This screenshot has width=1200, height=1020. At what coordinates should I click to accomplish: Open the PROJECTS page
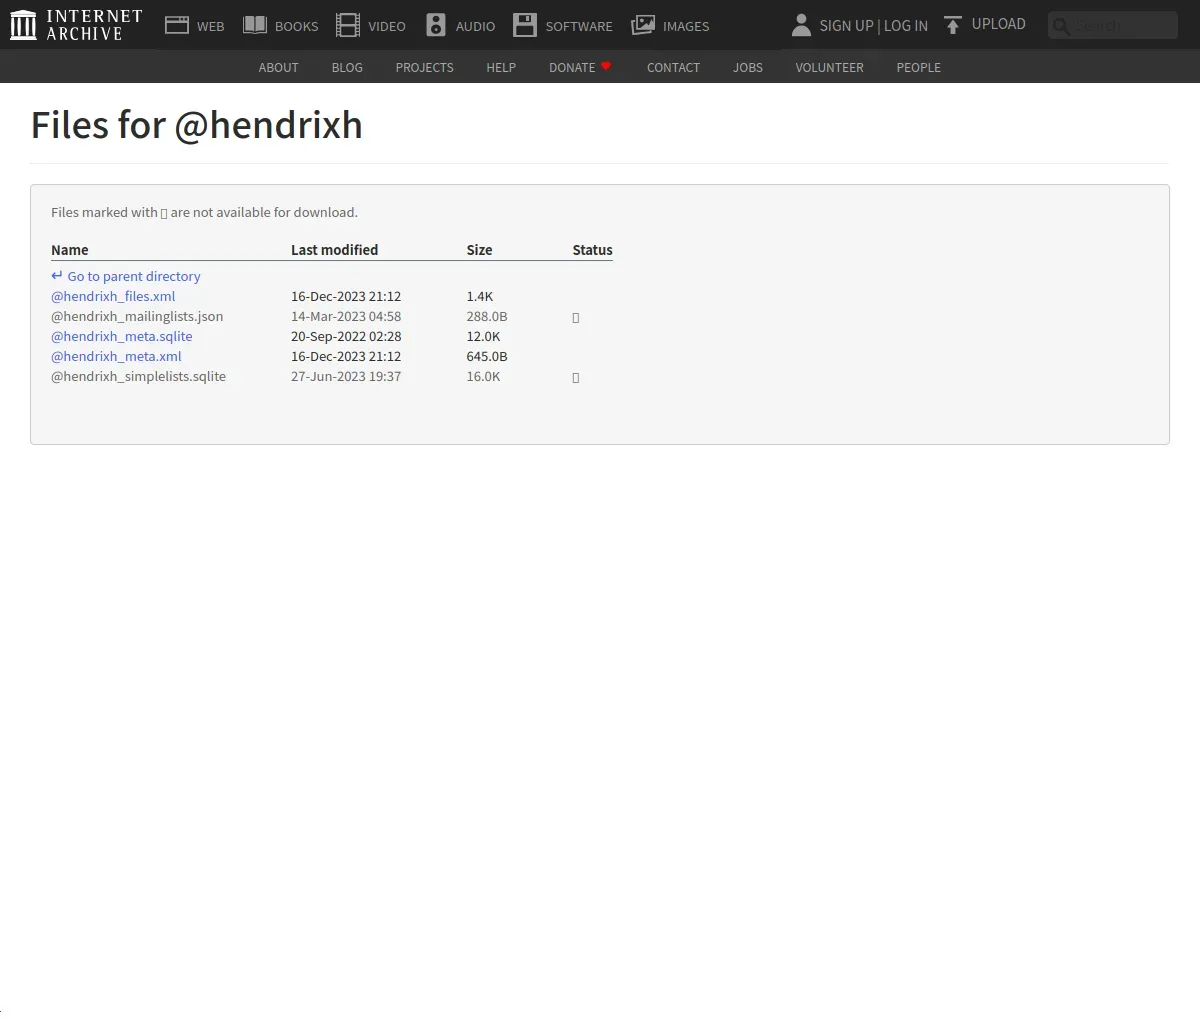424,67
